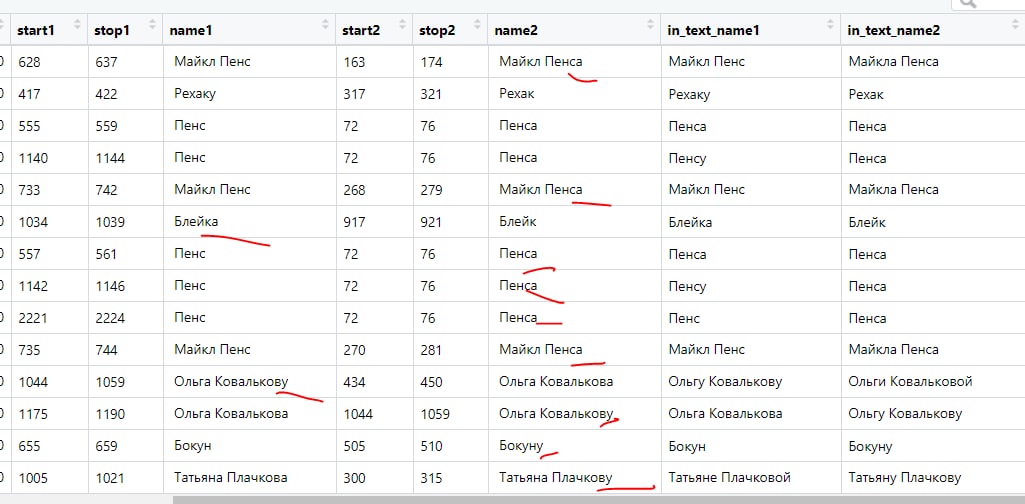Click the name2 cell reading Бокуну
Screen dimensions: 1025x504
tap(521, 446)
